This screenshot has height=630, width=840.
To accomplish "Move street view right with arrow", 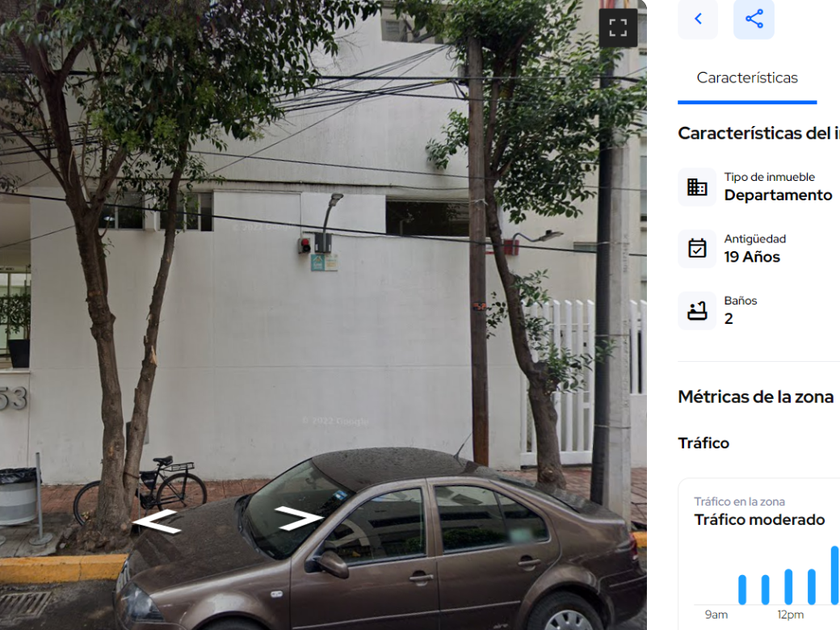I will (299, 519).
